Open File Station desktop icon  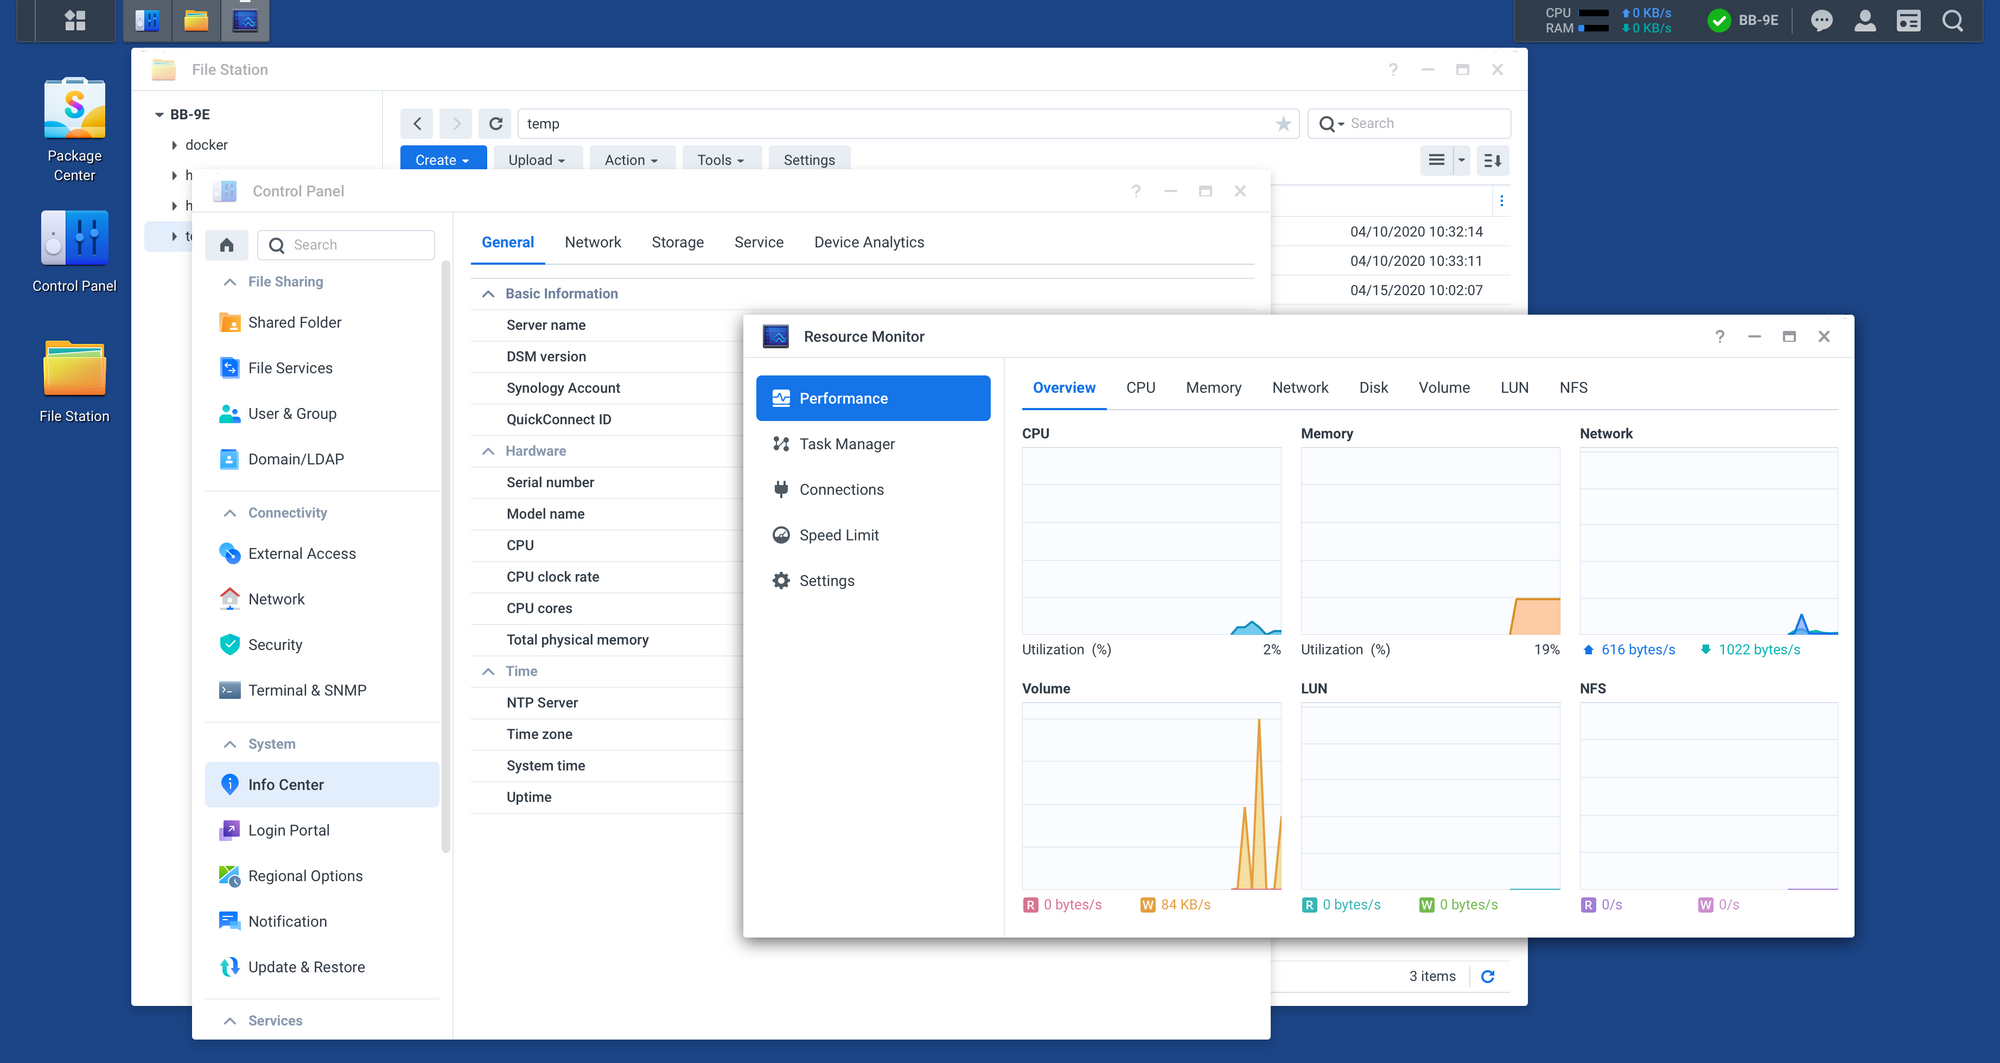tap(75, 382)
